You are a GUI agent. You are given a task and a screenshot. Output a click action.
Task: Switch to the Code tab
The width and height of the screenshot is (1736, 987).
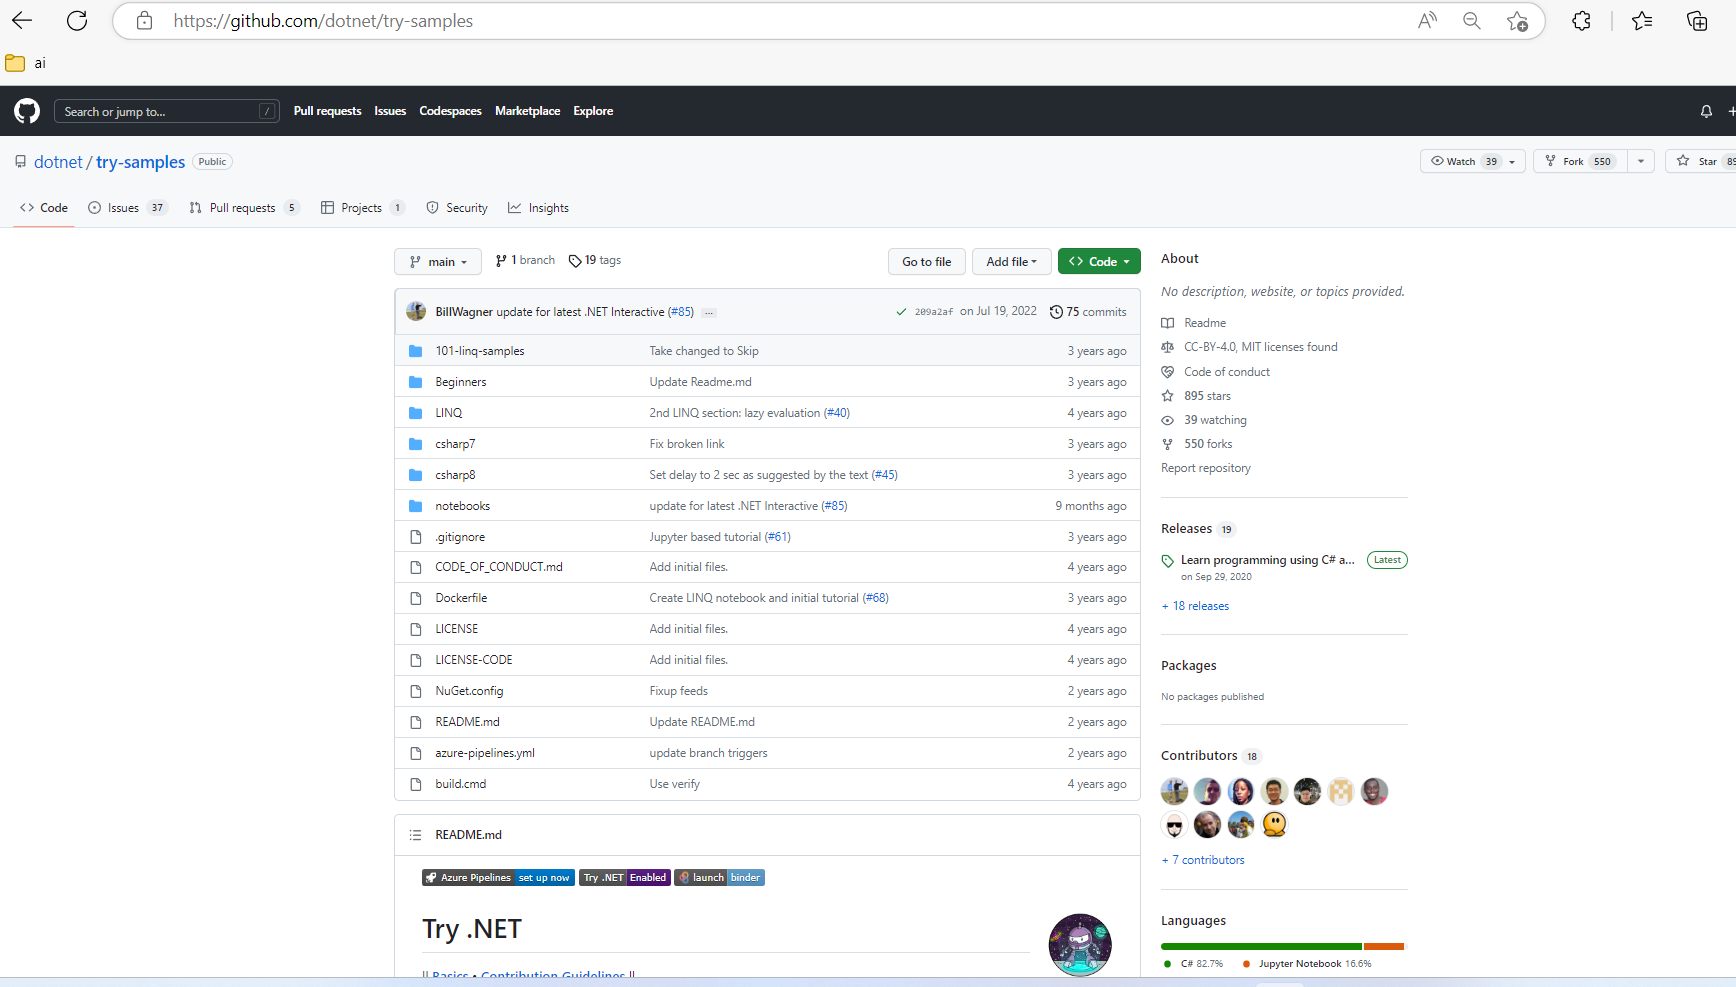pos(44,208)
